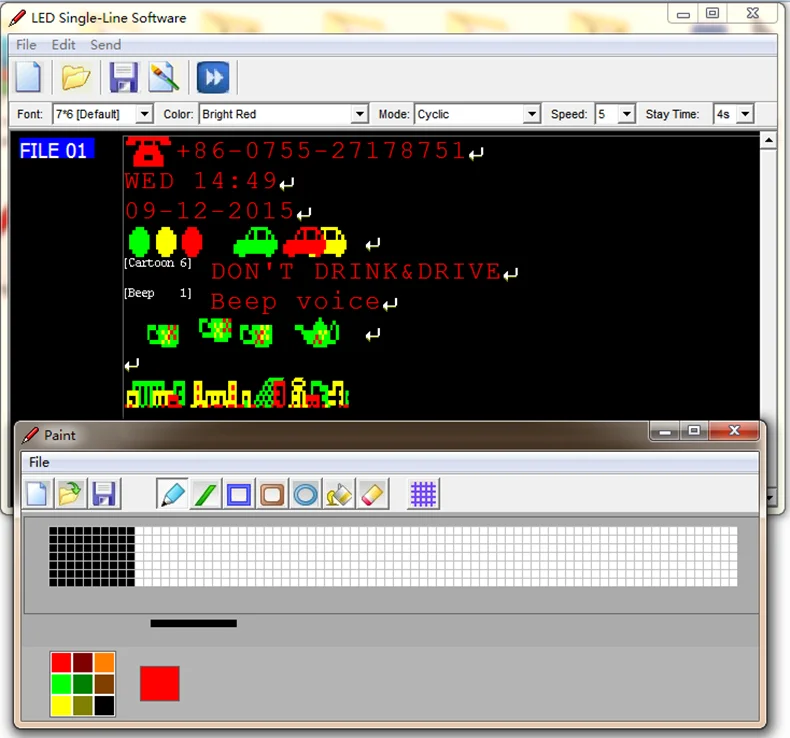Pick the black palette swatch
This screenshot has width=790, height=738.
click(x=104, y=705)
